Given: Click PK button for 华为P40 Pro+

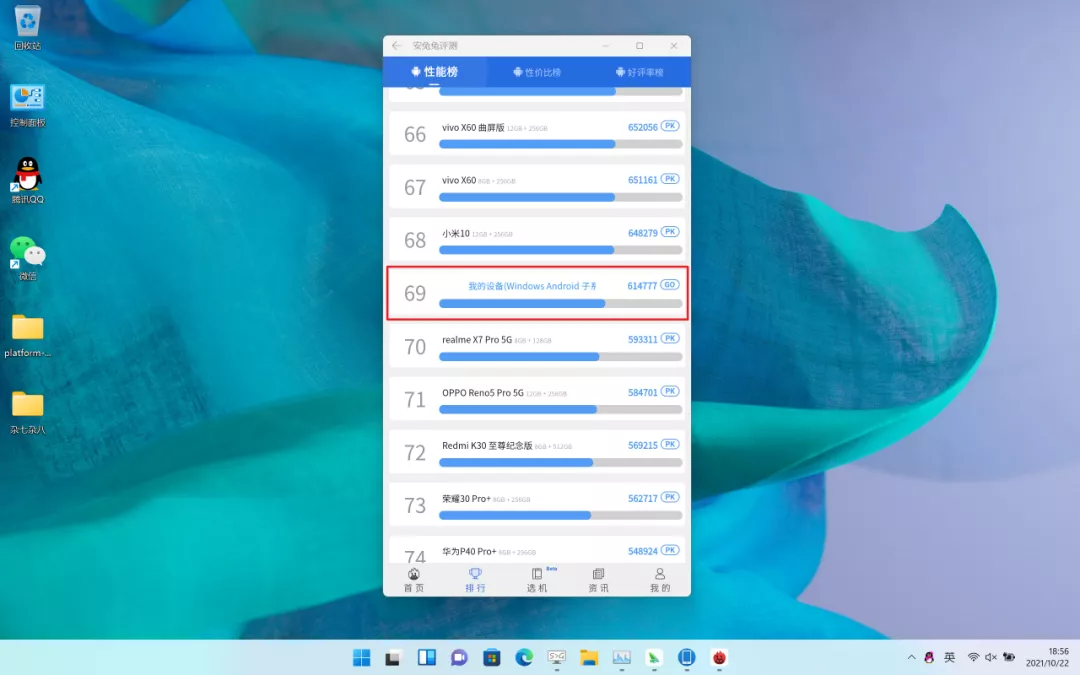Looking at the screenshot, I should [x=670, y=550].
